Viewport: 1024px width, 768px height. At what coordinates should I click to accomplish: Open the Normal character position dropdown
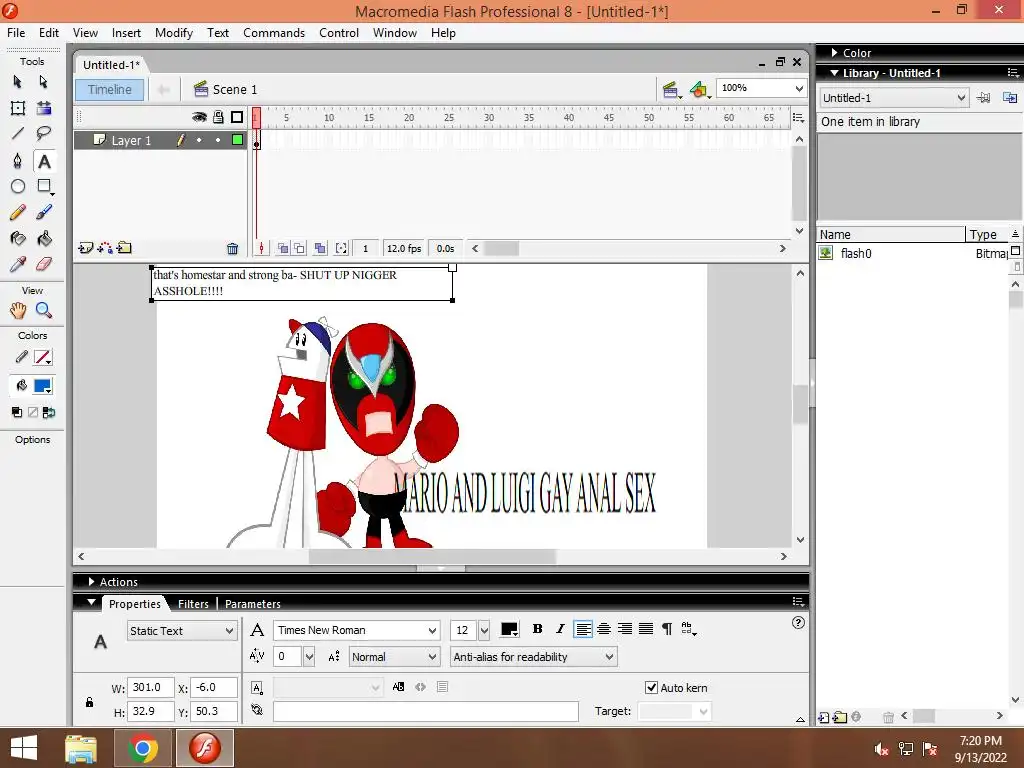point(394,657)
